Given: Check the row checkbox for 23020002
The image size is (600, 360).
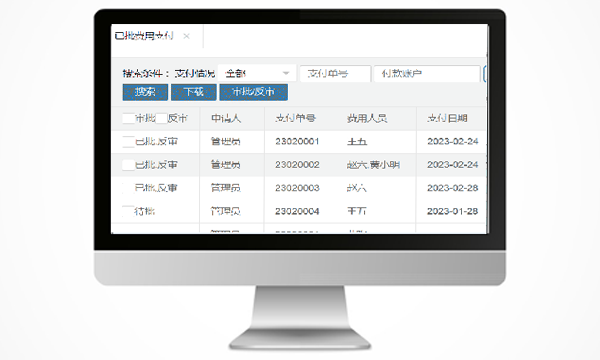Looking at the screenshot, I should 129,165.
